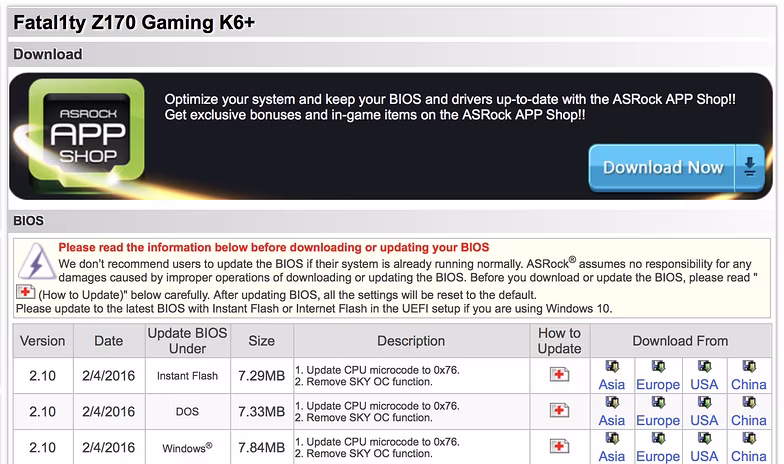
Task: Click the China download icon in Instant Flash row
Action: (x=749, y=366)
